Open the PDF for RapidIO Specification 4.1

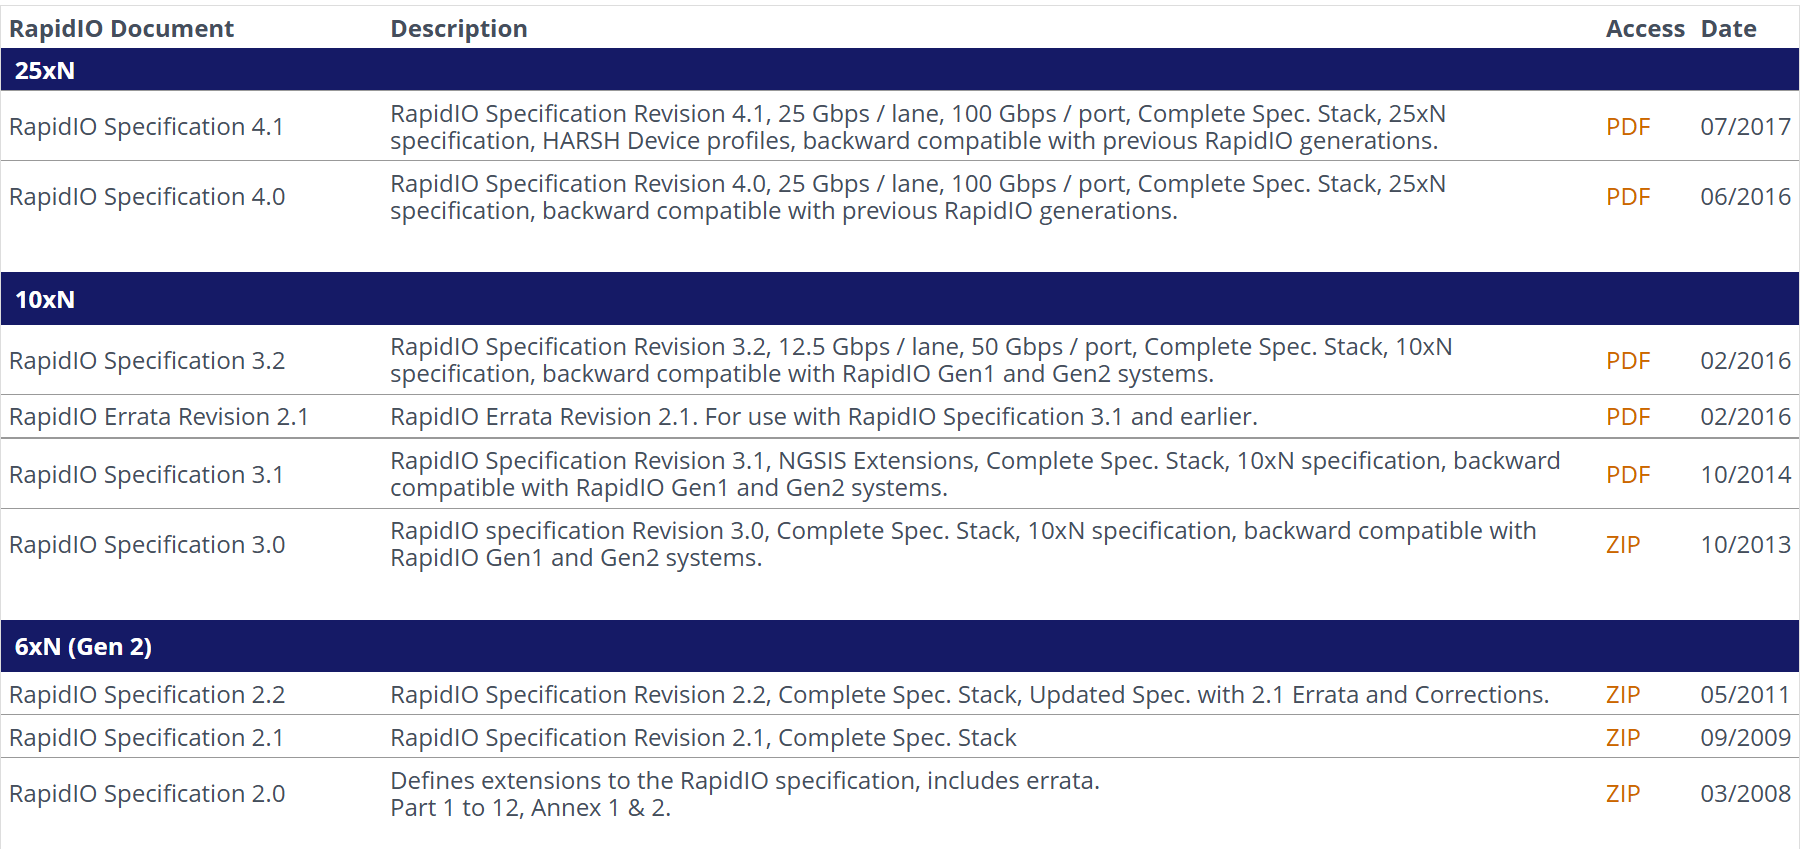pos(1627,127)
